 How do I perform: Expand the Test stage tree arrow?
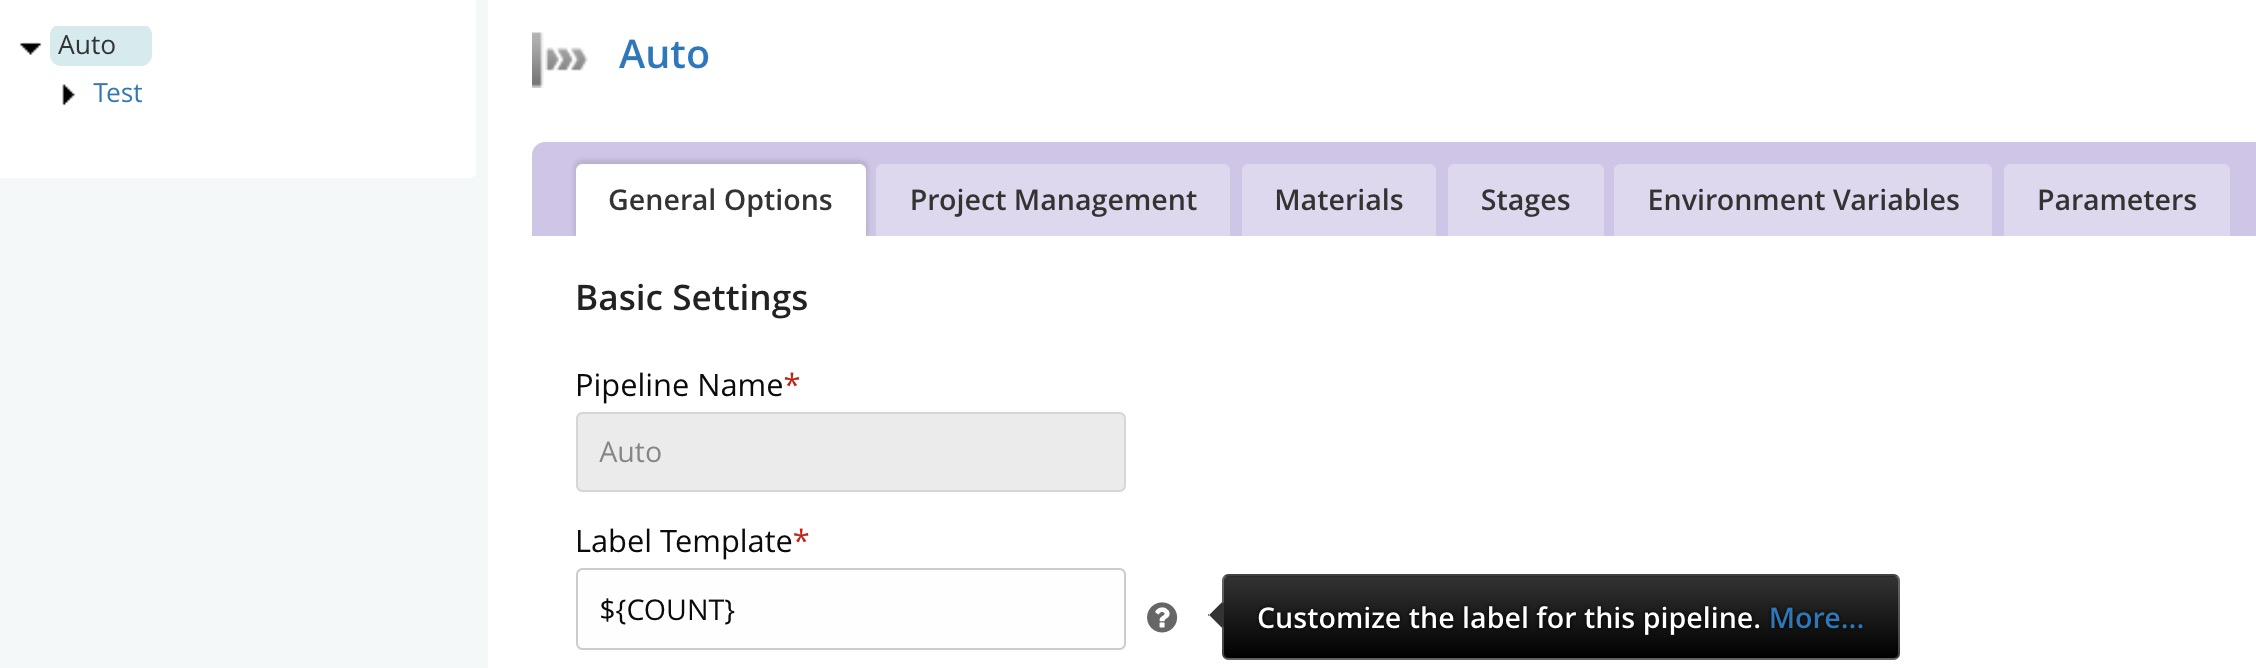tap(68, 95)
